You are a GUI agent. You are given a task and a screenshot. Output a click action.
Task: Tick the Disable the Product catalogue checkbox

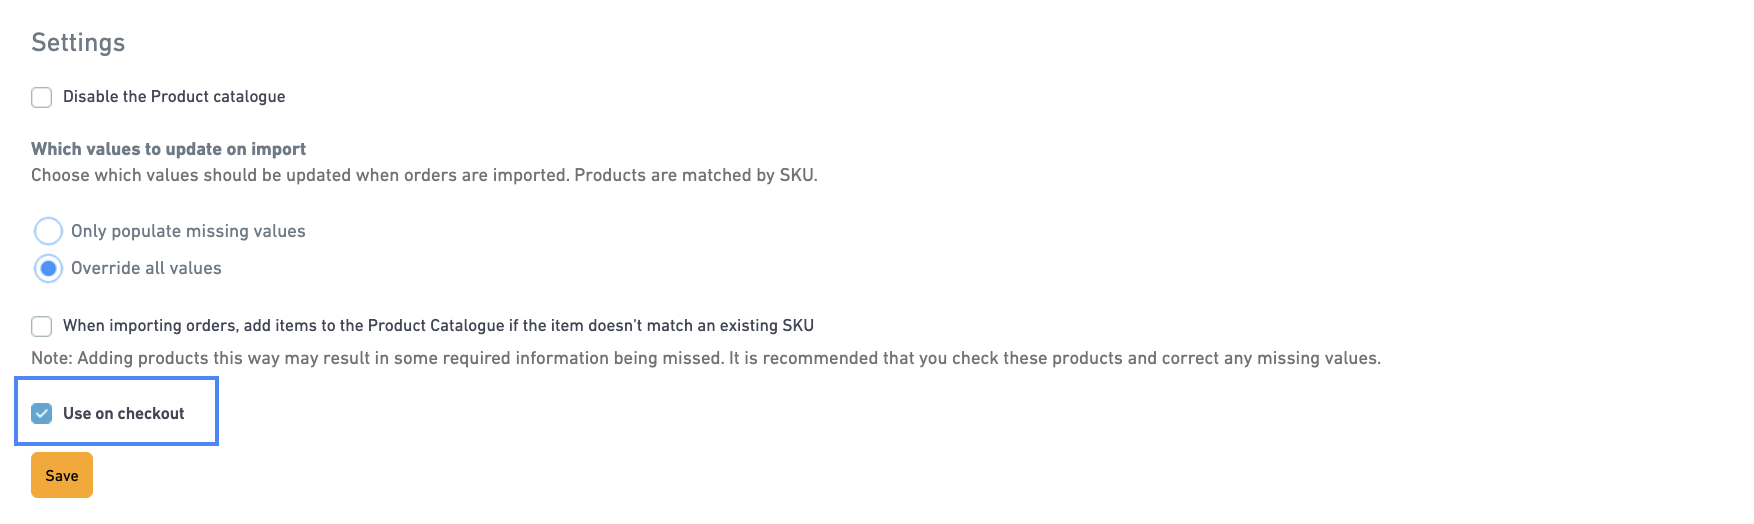tap(41, 97)
